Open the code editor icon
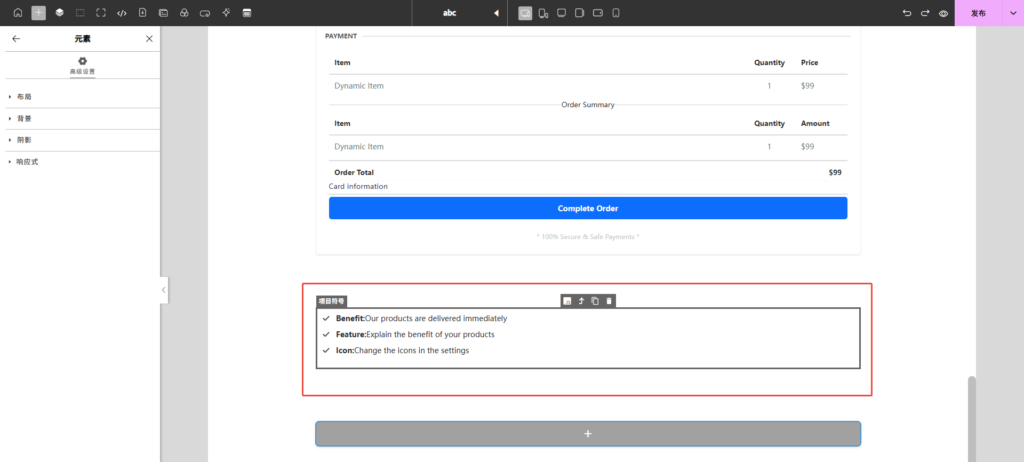This screenshot has width=1024, height=462. coord(122,13)
